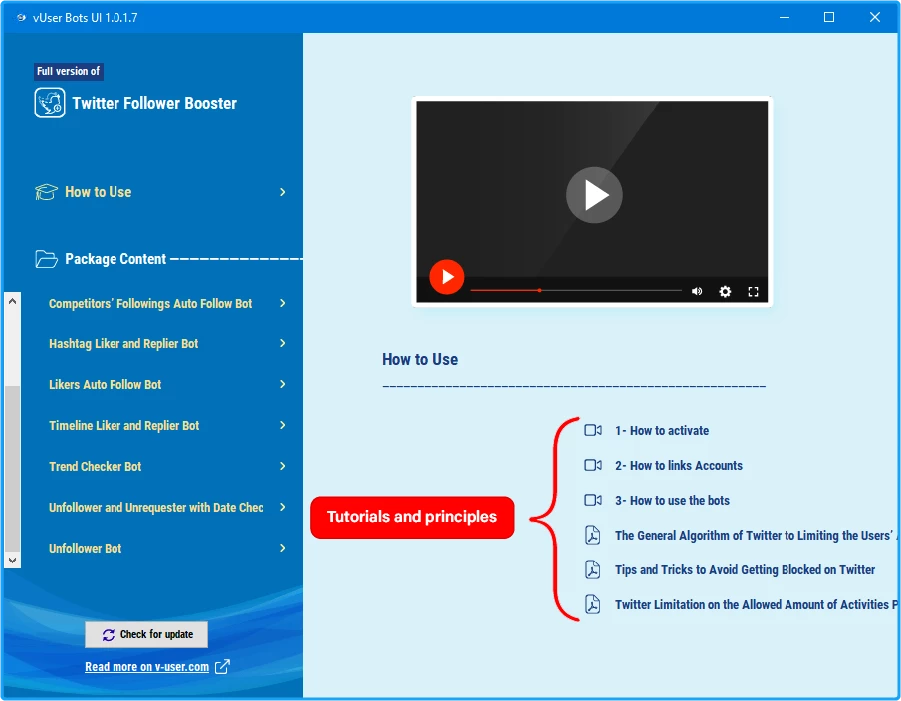Image resolution: width=901 pixels, height=701 pixels.
Task: Open video settings gear icon
Action: coord(725,291)
